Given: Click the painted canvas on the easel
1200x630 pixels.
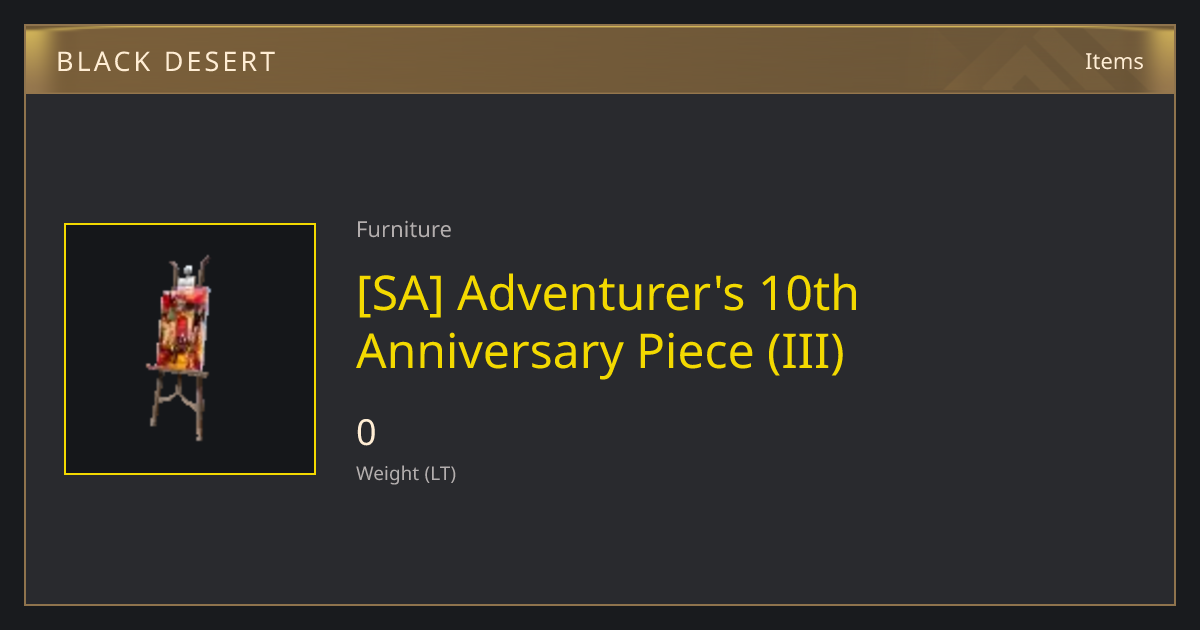Looking at the screenshot, I should click(x=183, y=327).
